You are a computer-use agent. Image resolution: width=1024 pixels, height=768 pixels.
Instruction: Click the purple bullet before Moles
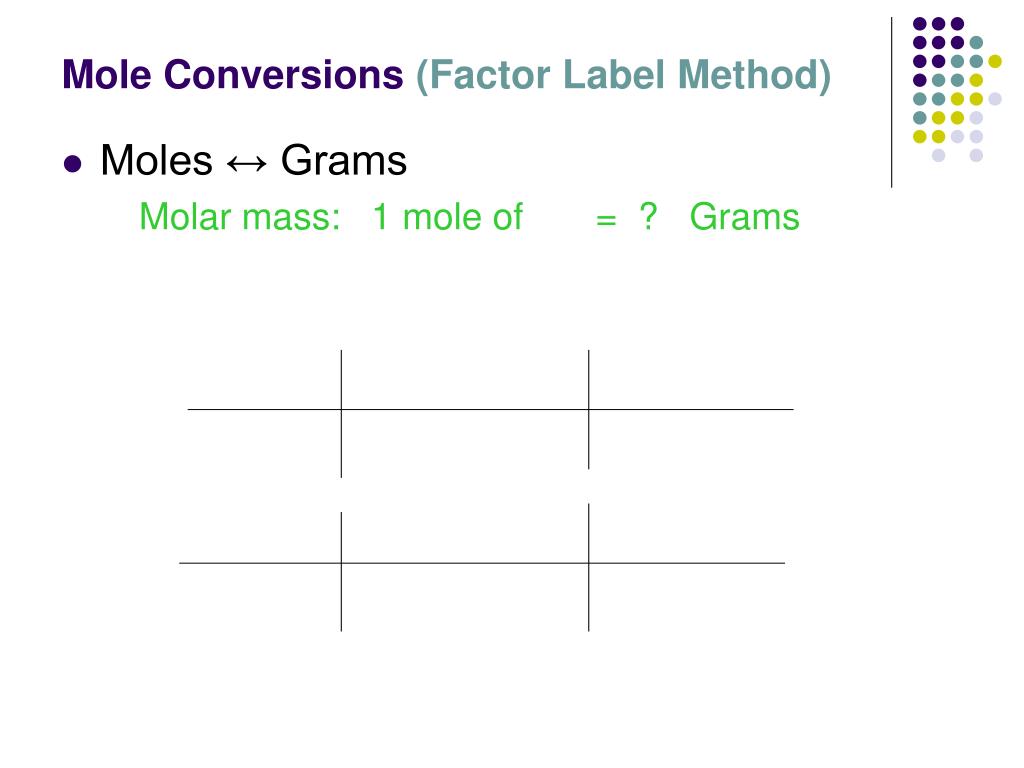[72, 163]
